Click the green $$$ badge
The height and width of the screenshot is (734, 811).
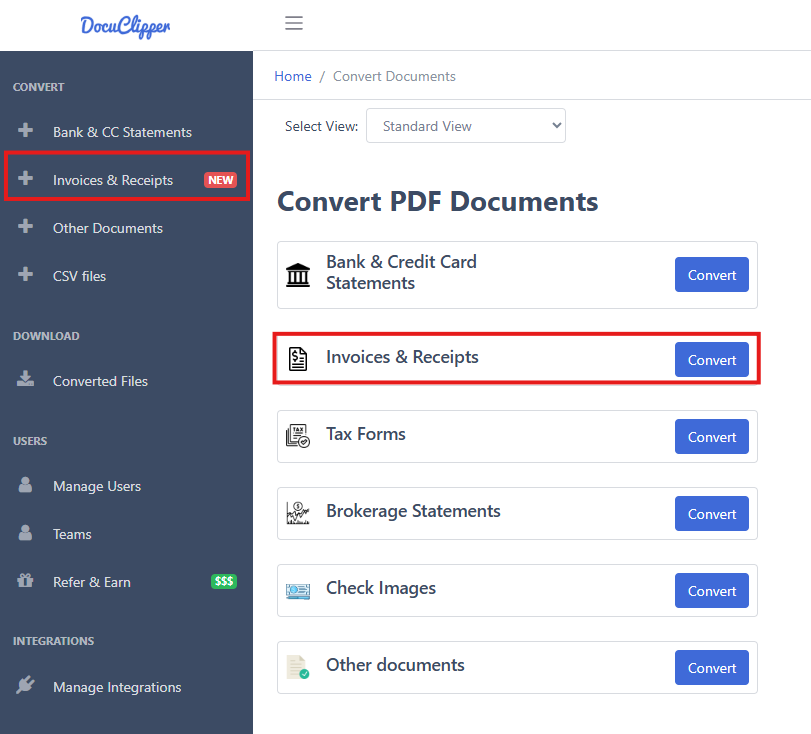coord(224,581)
